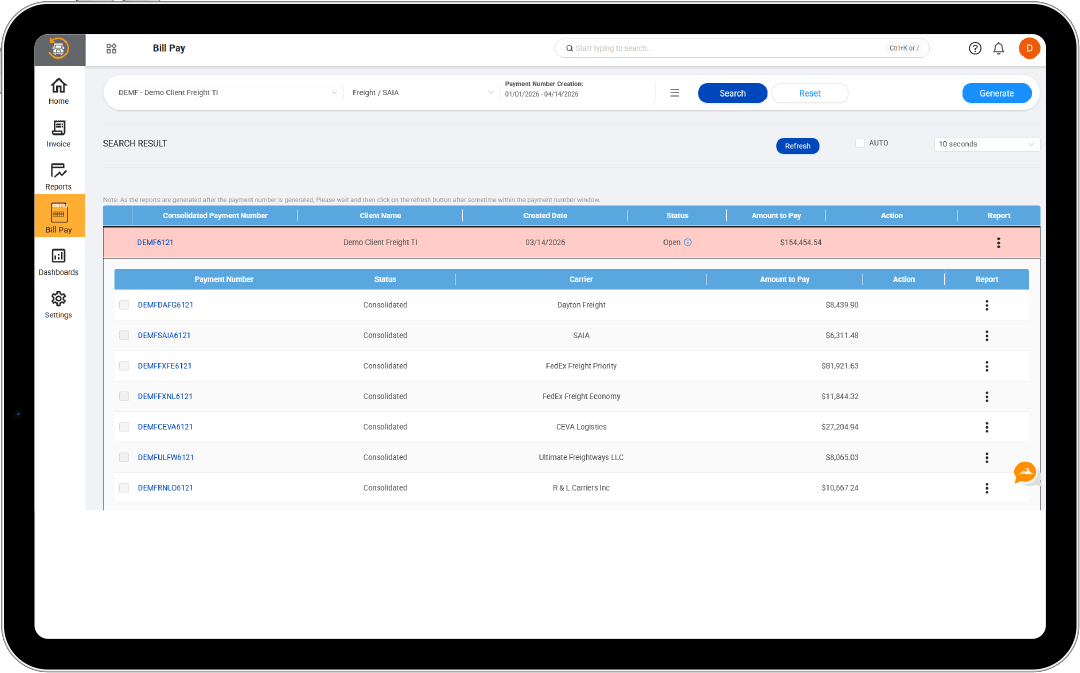Screen dimensions: 1080x673
Task: Open report menu for SAIA row
Action: click(986, 335)
